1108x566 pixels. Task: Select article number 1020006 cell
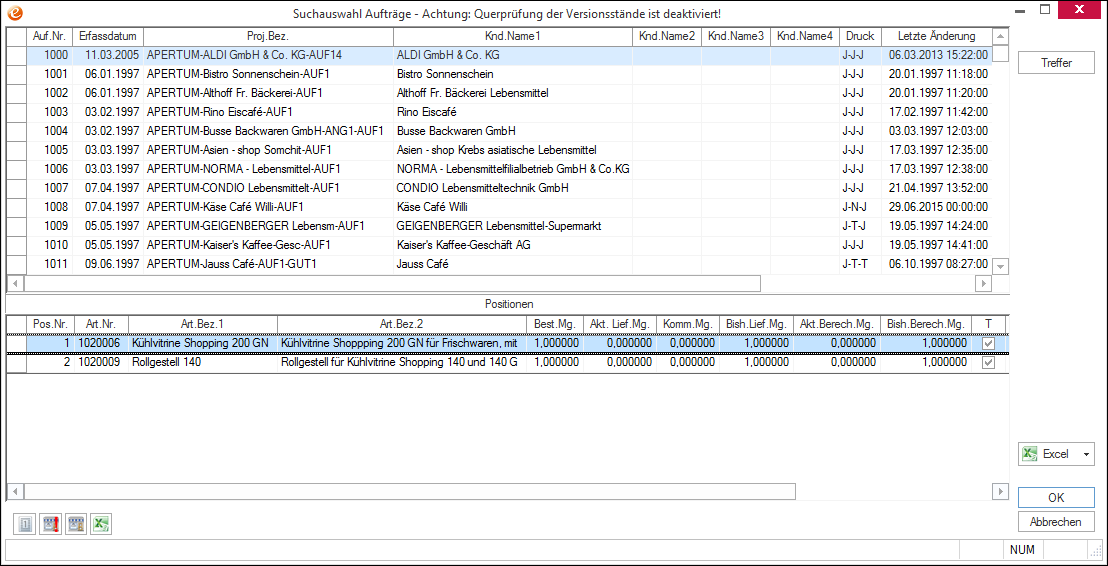click(x=102, y=343)
